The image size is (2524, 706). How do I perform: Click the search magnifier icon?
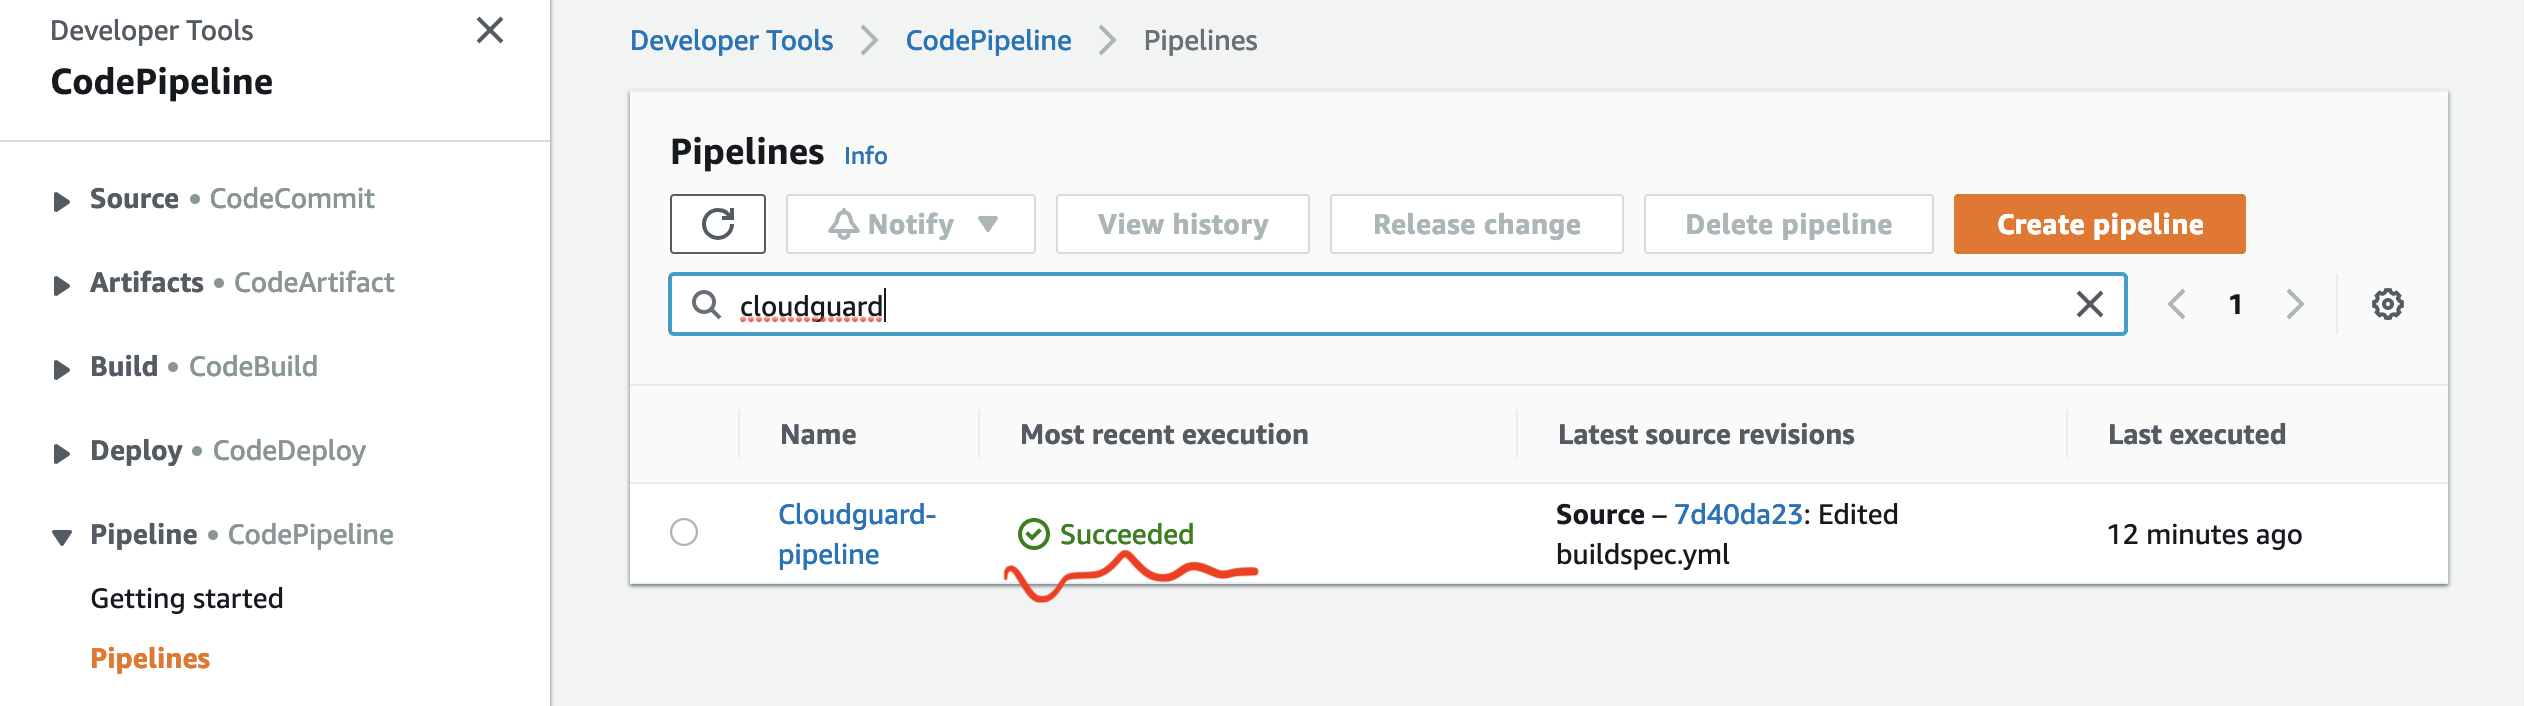pyautogui.click(x=707, y=304)
